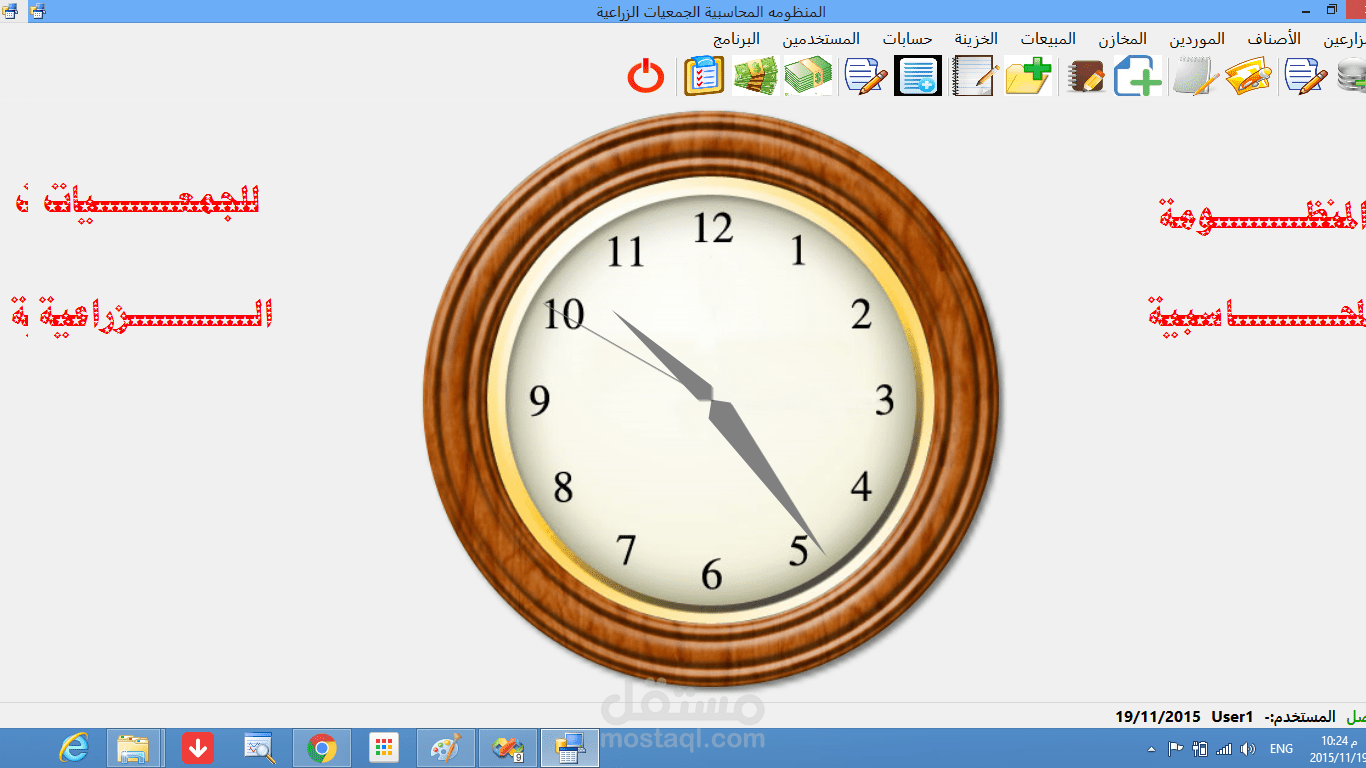Open the gray notepad with pencil icon
This screenshot has height=768, width=1366.
(x=1196, y=76)
